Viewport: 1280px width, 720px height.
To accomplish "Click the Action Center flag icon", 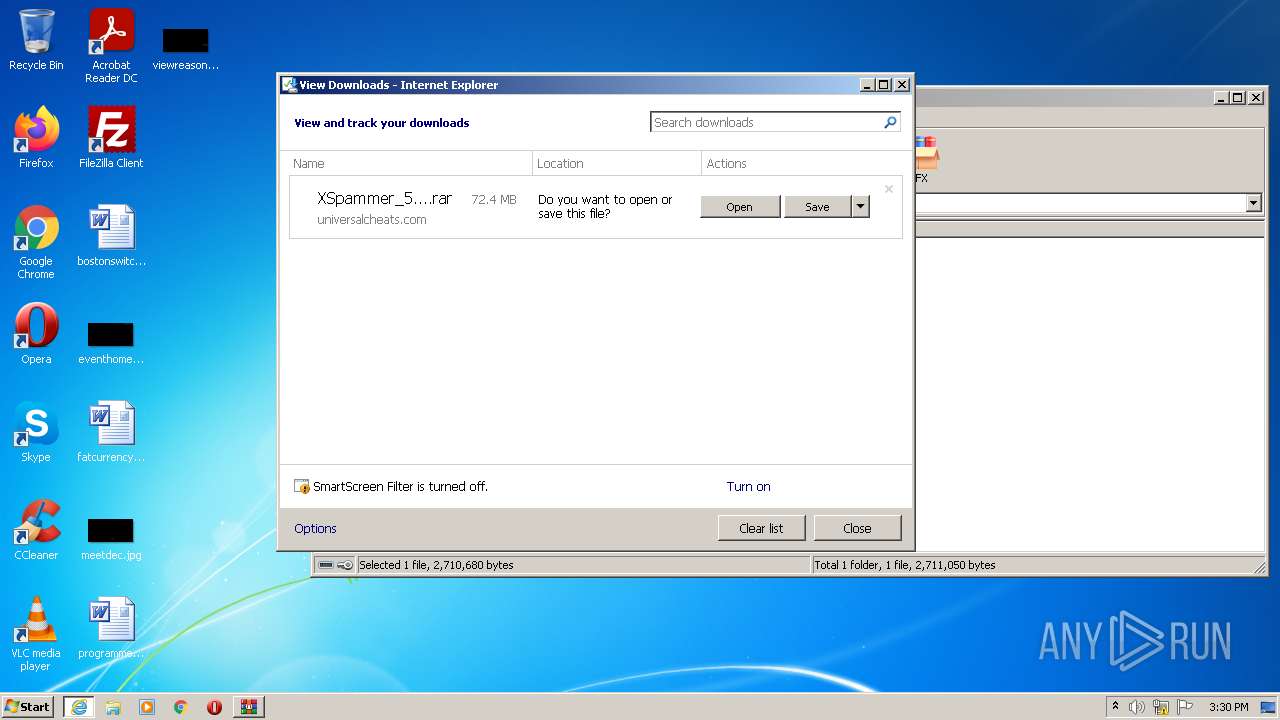I will 1185,707.
